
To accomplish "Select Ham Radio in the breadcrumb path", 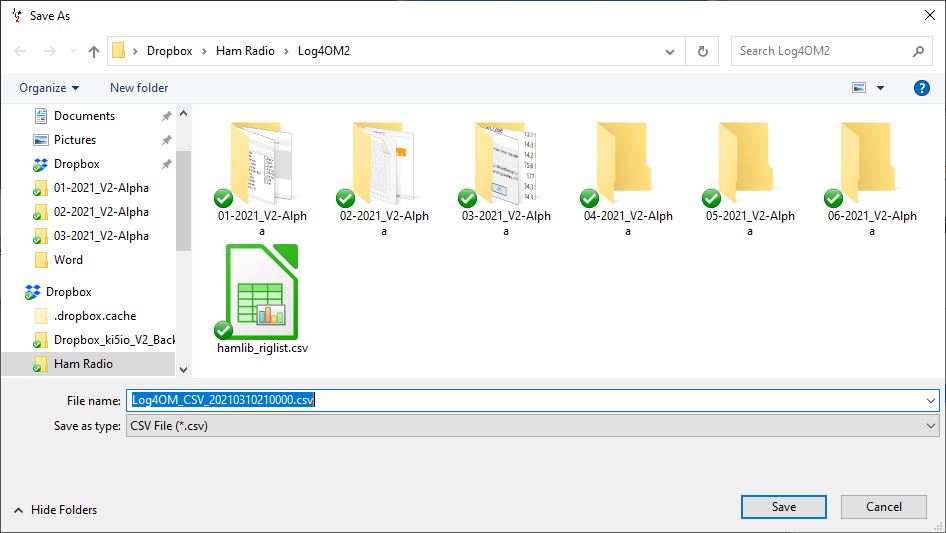I will coord(245,51).
